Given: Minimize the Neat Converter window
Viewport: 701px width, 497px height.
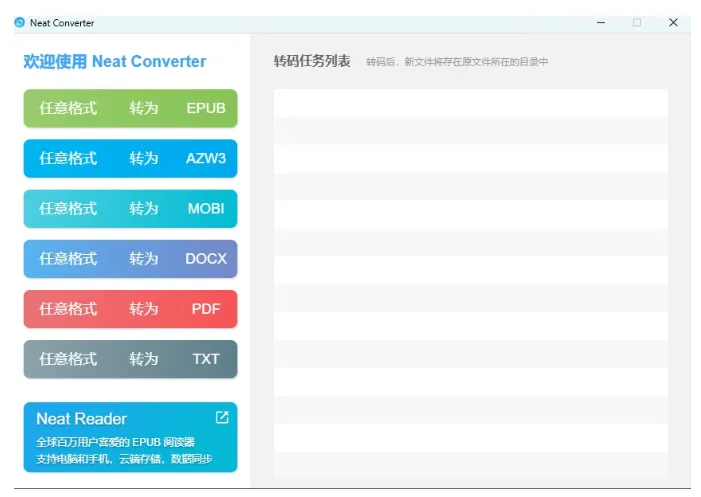Looking at the screenshot, I should tap(601, 22).
